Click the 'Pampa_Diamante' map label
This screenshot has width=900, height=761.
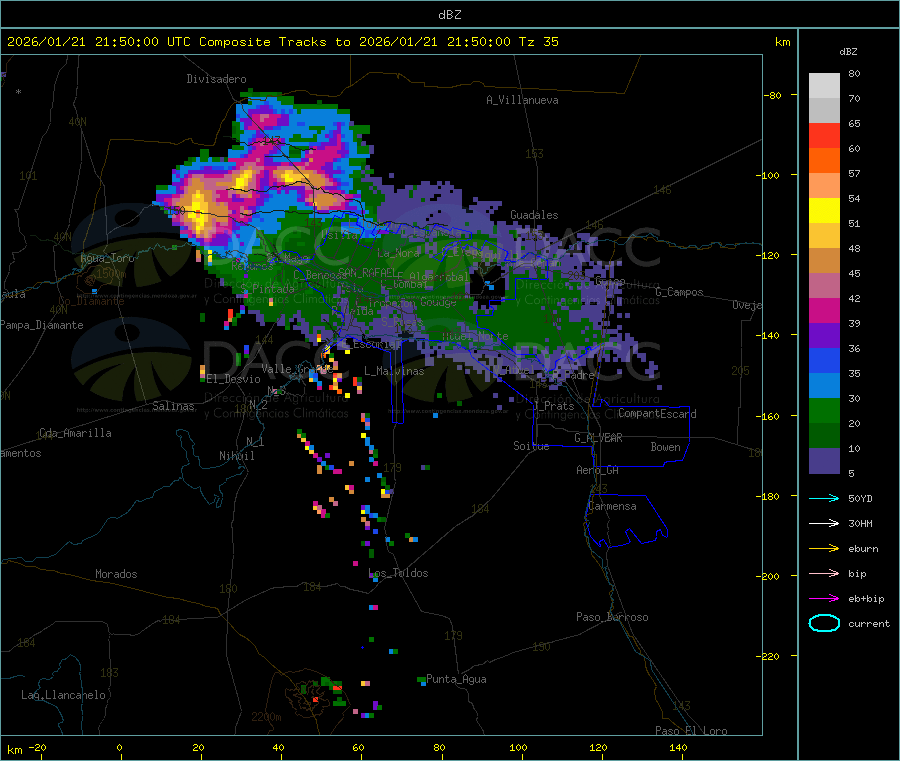tap(42, 325)
